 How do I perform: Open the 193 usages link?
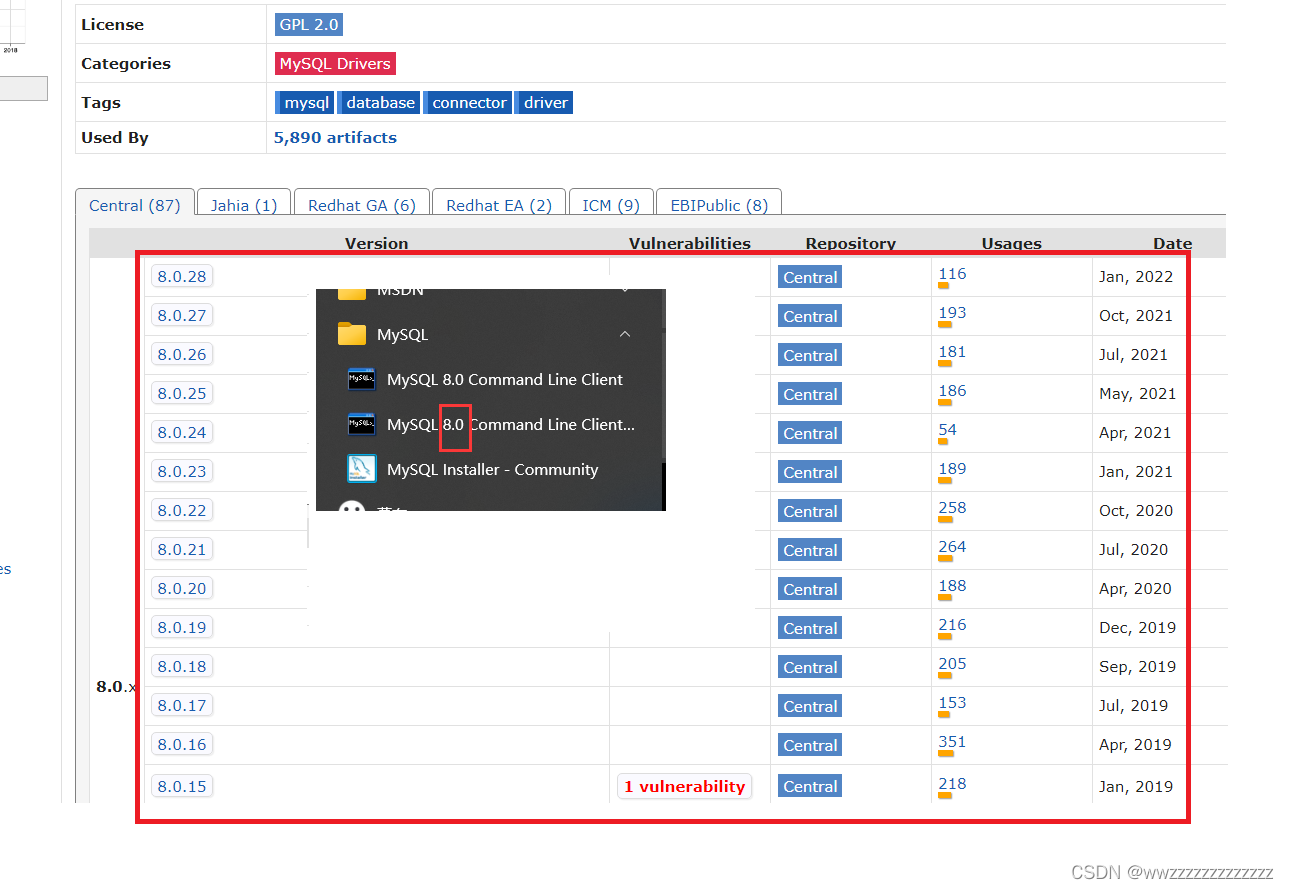coord(952,313)
